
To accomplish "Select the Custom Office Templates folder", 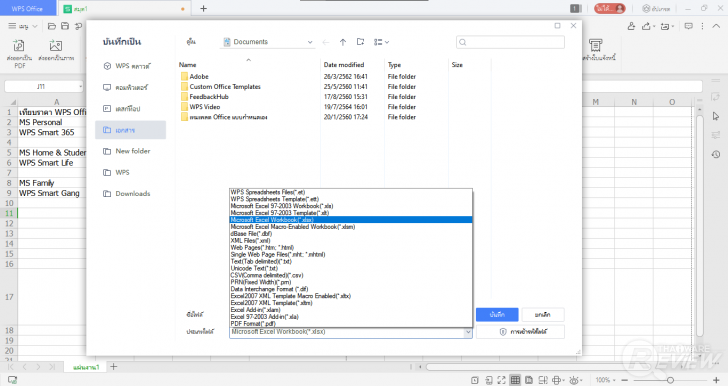I will pos(221,87).
